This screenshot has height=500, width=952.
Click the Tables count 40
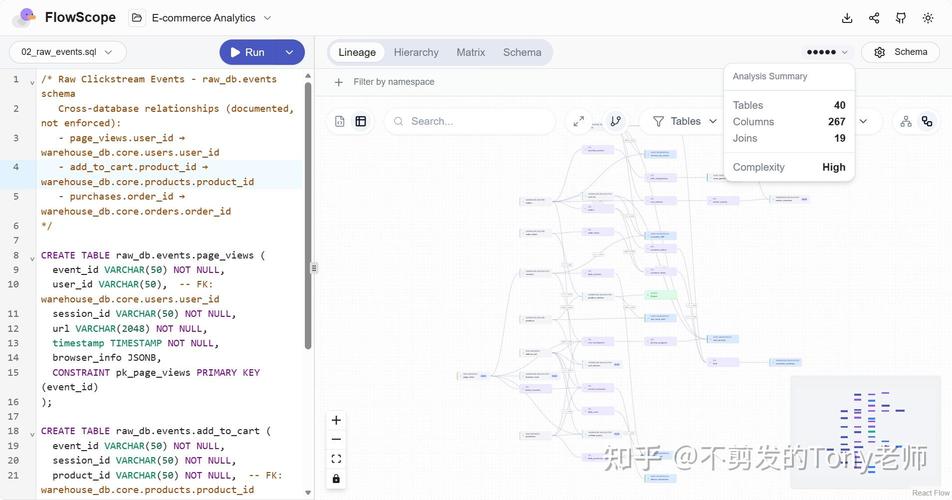click(x=840, y=105)
